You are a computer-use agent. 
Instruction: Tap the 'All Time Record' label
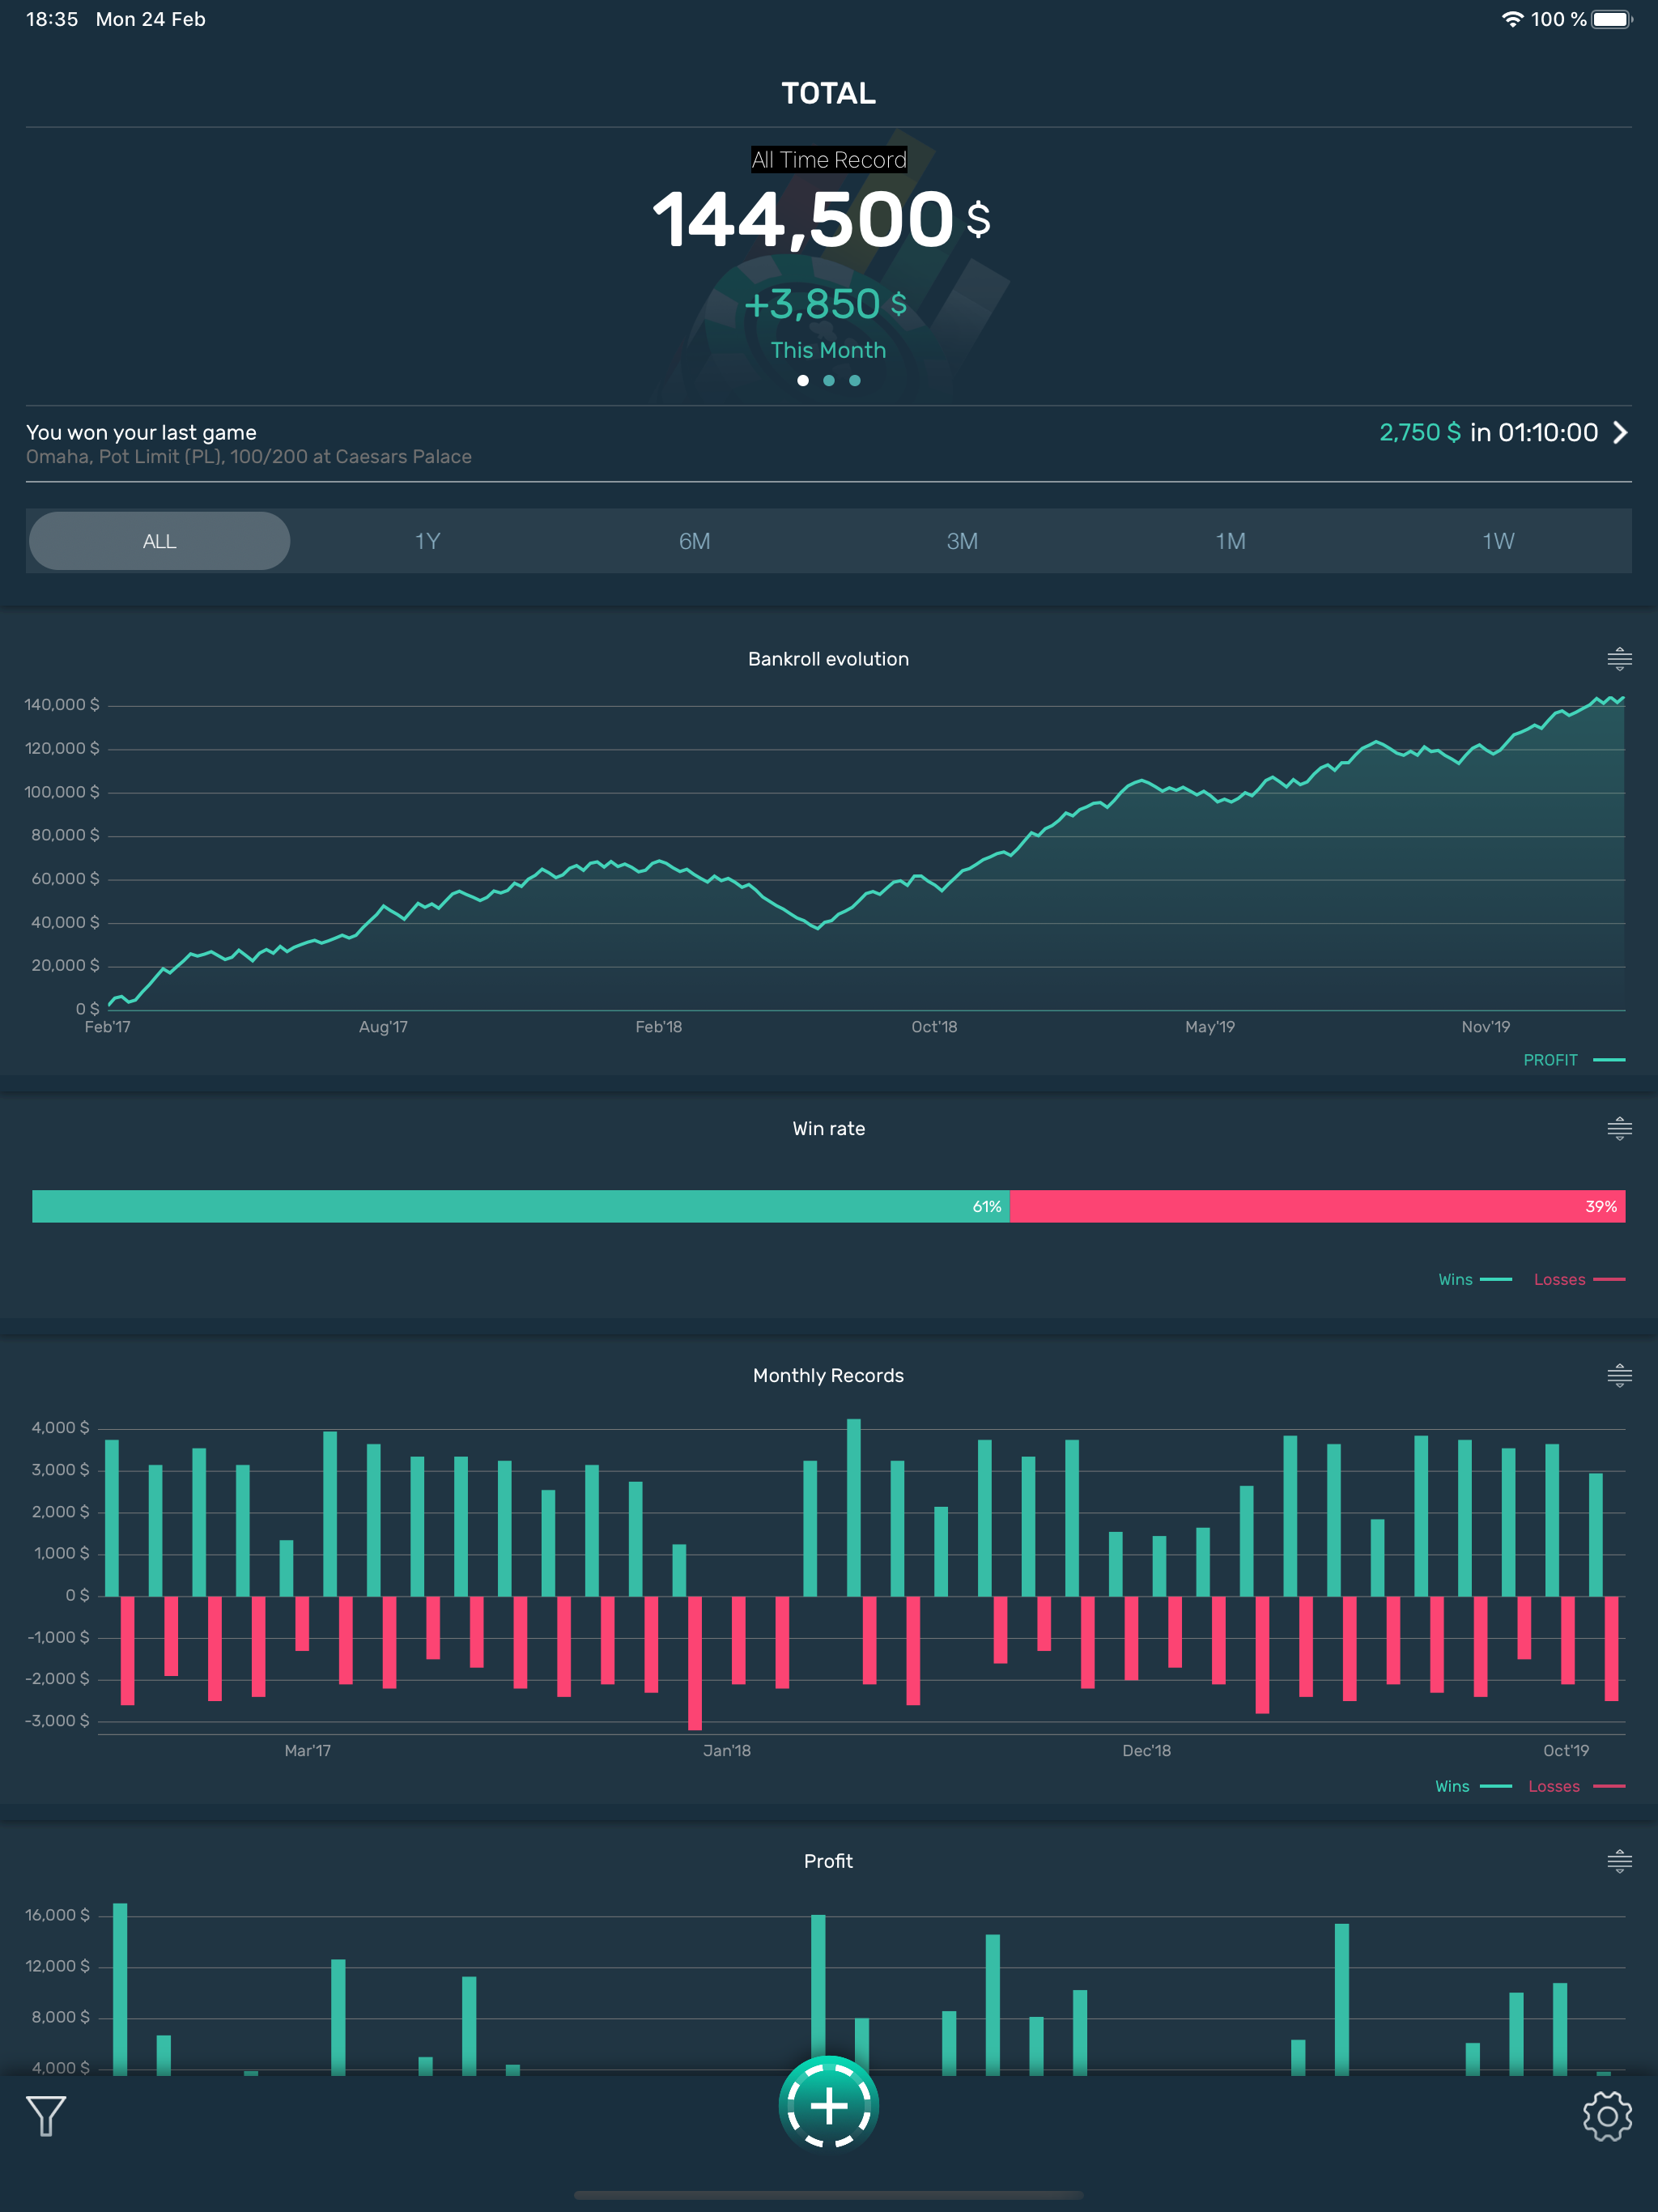click(x=829, y=160)
